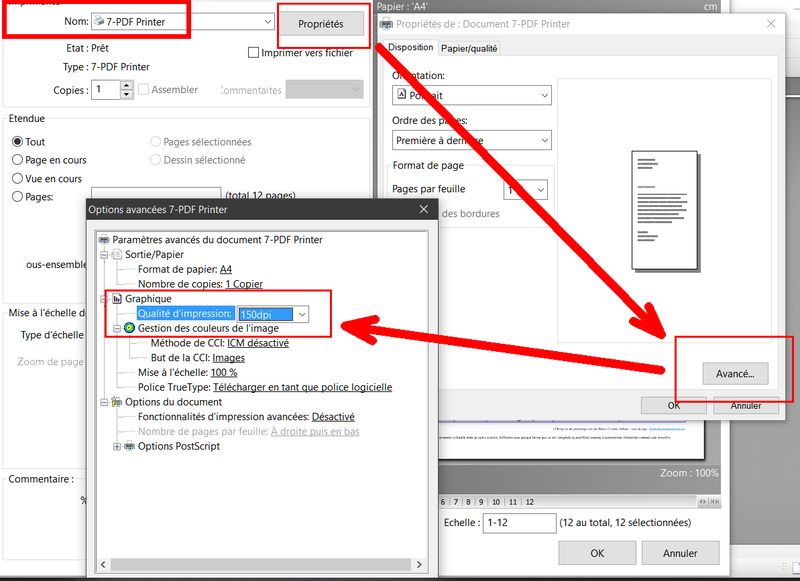
Task: Select the Page en cours radio button
Action: point(17,160)
